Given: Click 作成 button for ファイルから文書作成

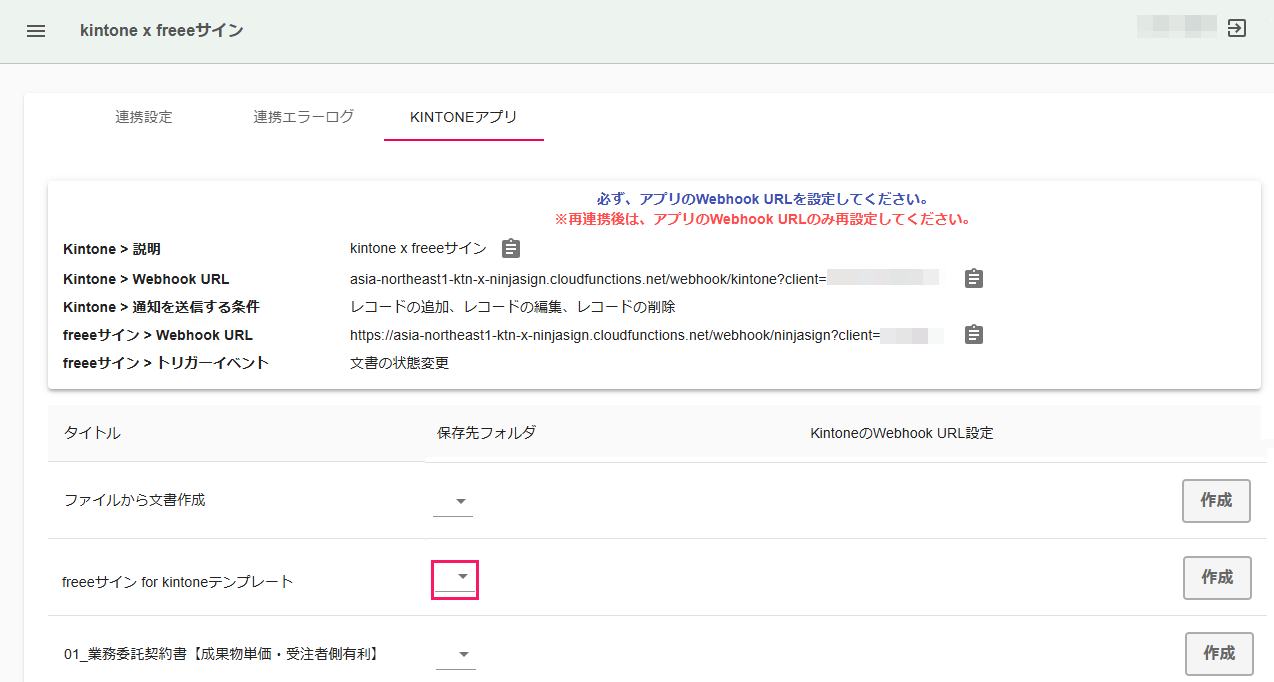Looking at the screenshot, I should coord(1216,501).
